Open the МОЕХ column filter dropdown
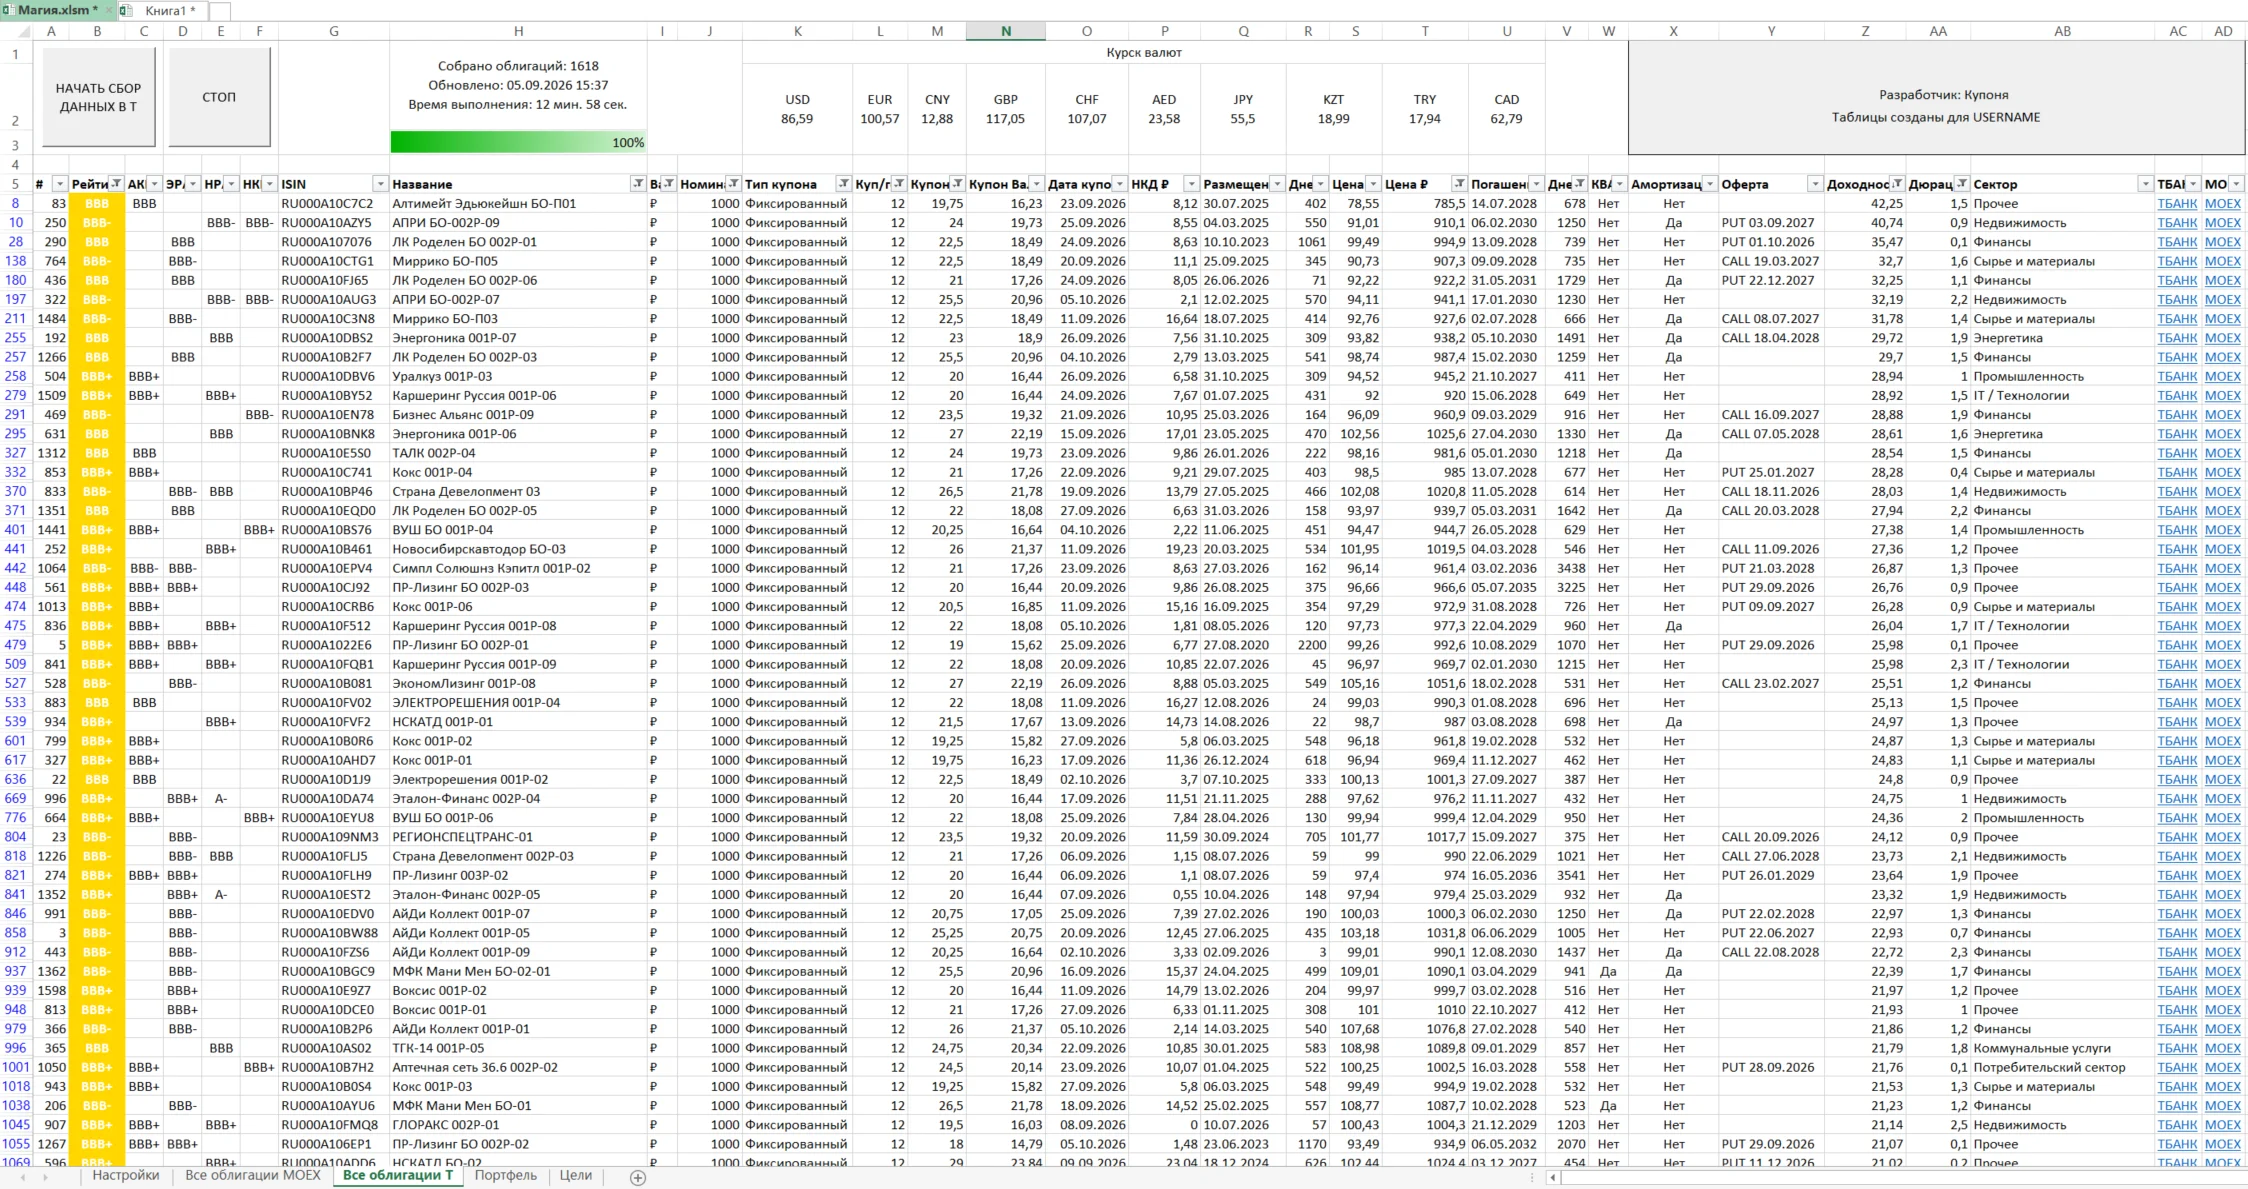Screen dimensions: 2248x1189 click(2236, 184)
